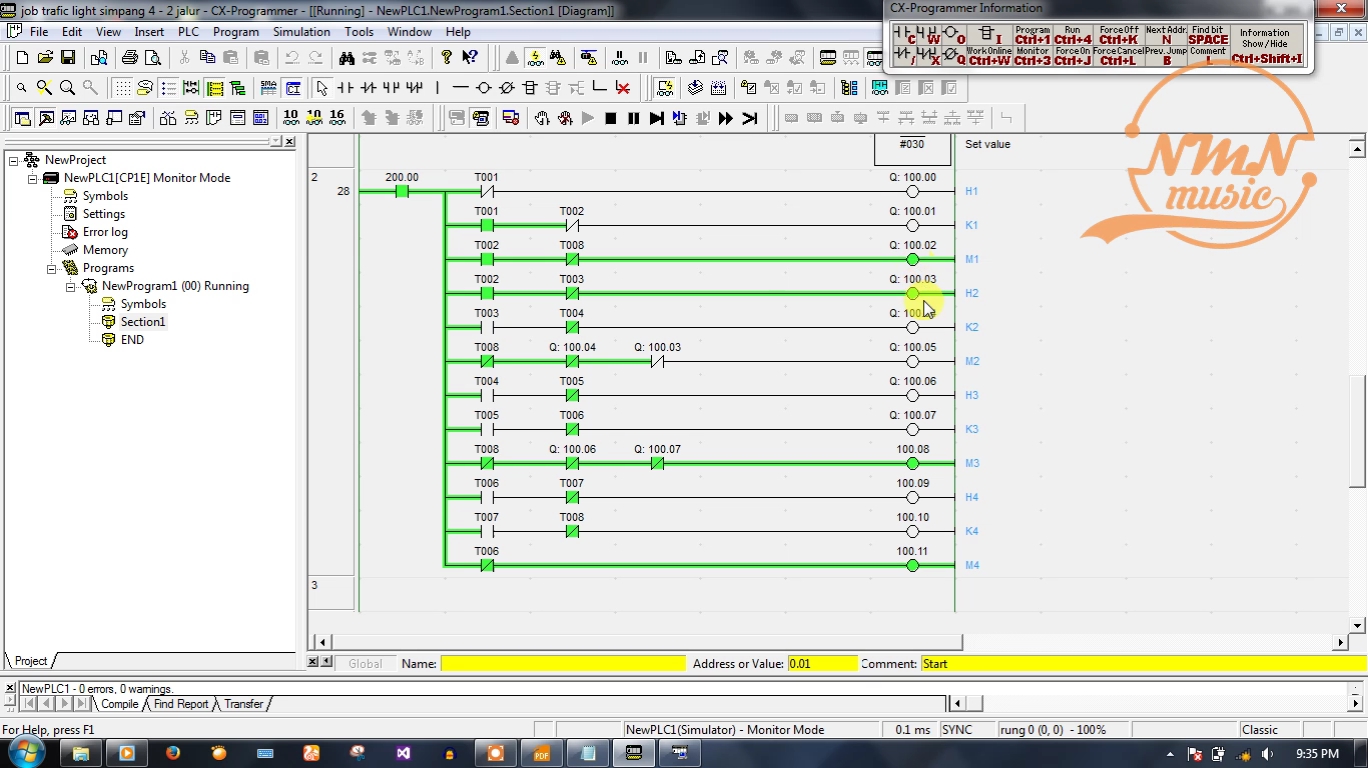Toggle the rung comment display
Screen dimensions: 1368x768
pyautogui.click(x=145, y=87)
